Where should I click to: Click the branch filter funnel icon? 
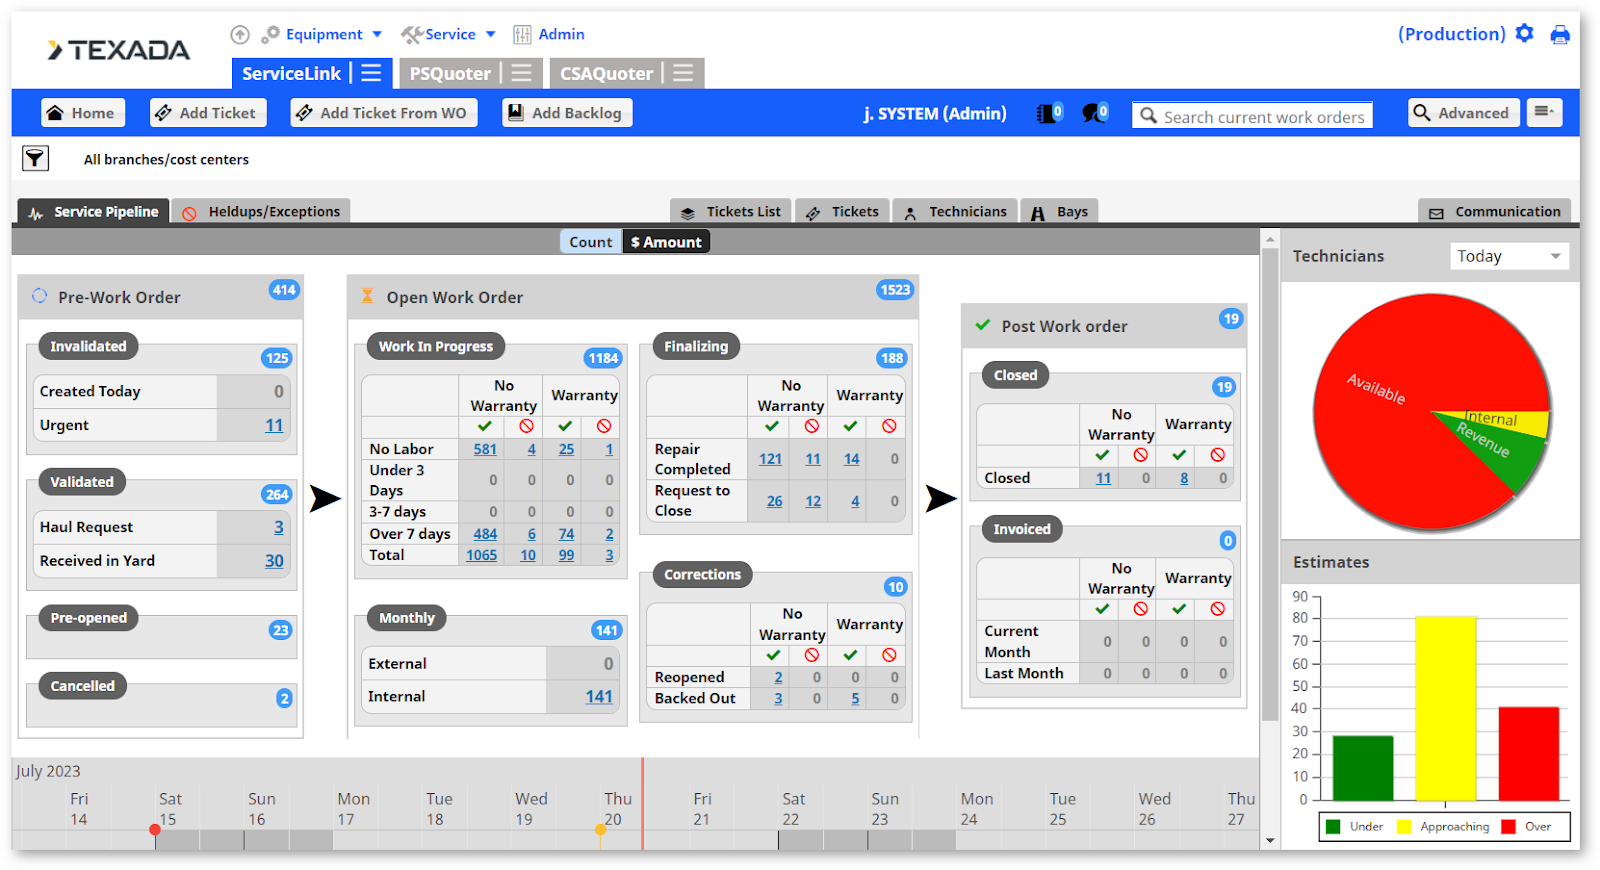35,158
